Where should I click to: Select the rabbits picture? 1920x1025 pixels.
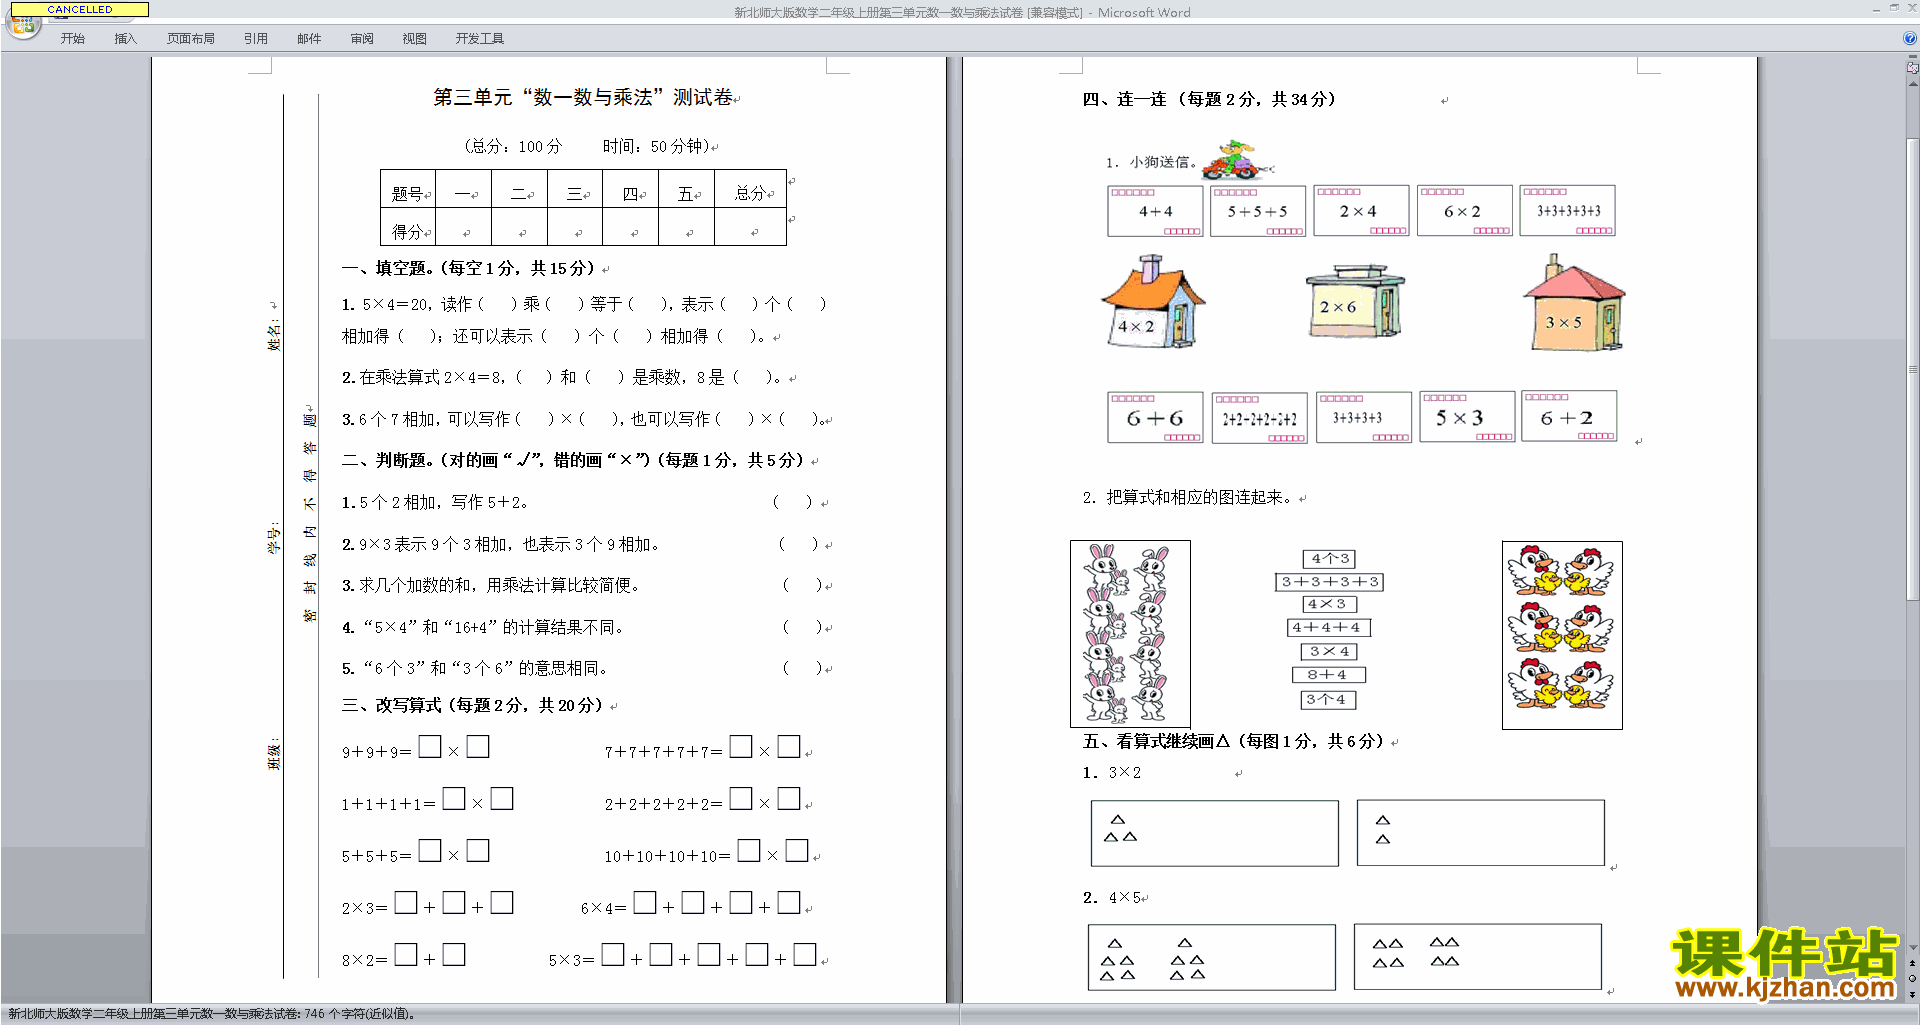pyautogui.click(x=1130, y=633)
